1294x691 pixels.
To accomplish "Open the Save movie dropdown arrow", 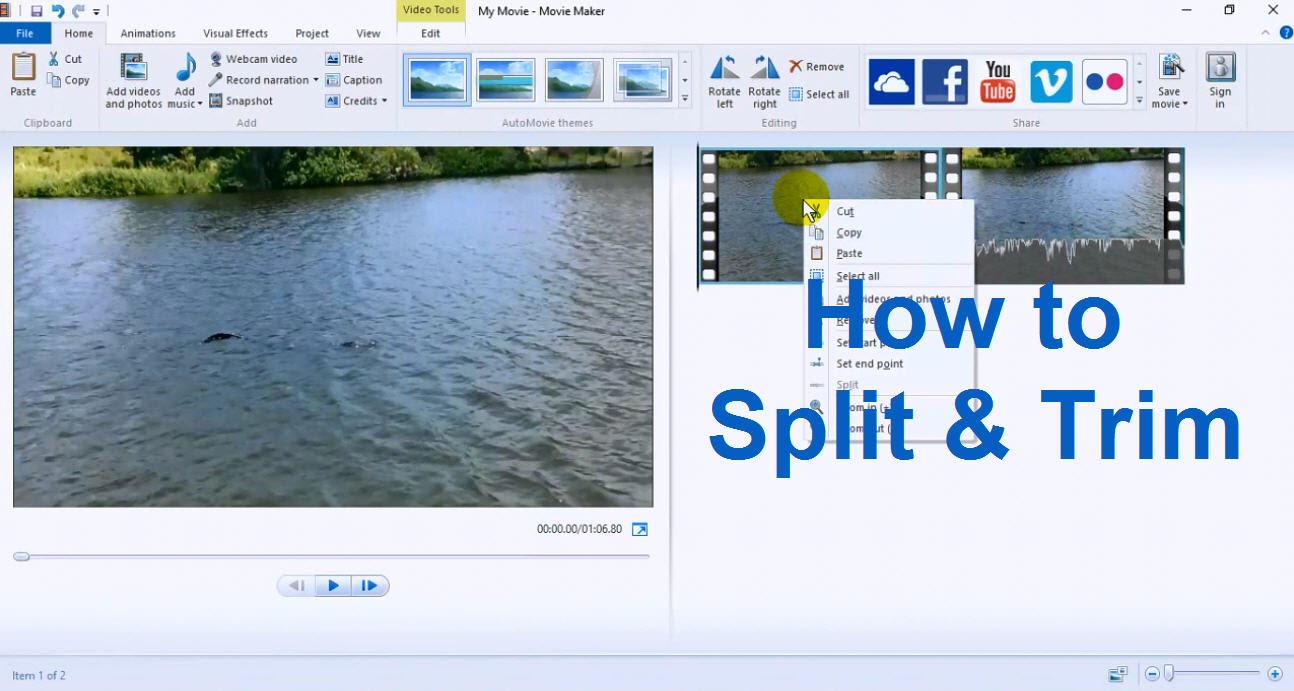I will click(1185, 104).
